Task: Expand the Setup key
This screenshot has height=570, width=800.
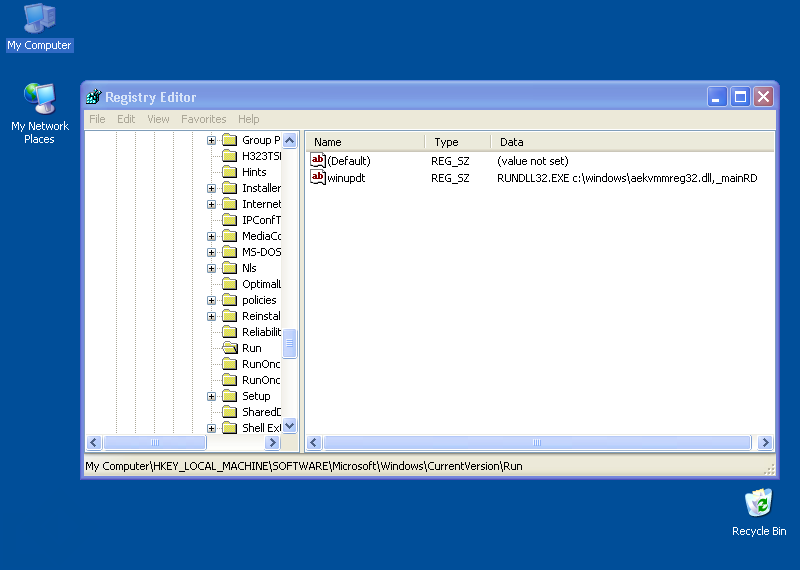Action: (211, 396)
